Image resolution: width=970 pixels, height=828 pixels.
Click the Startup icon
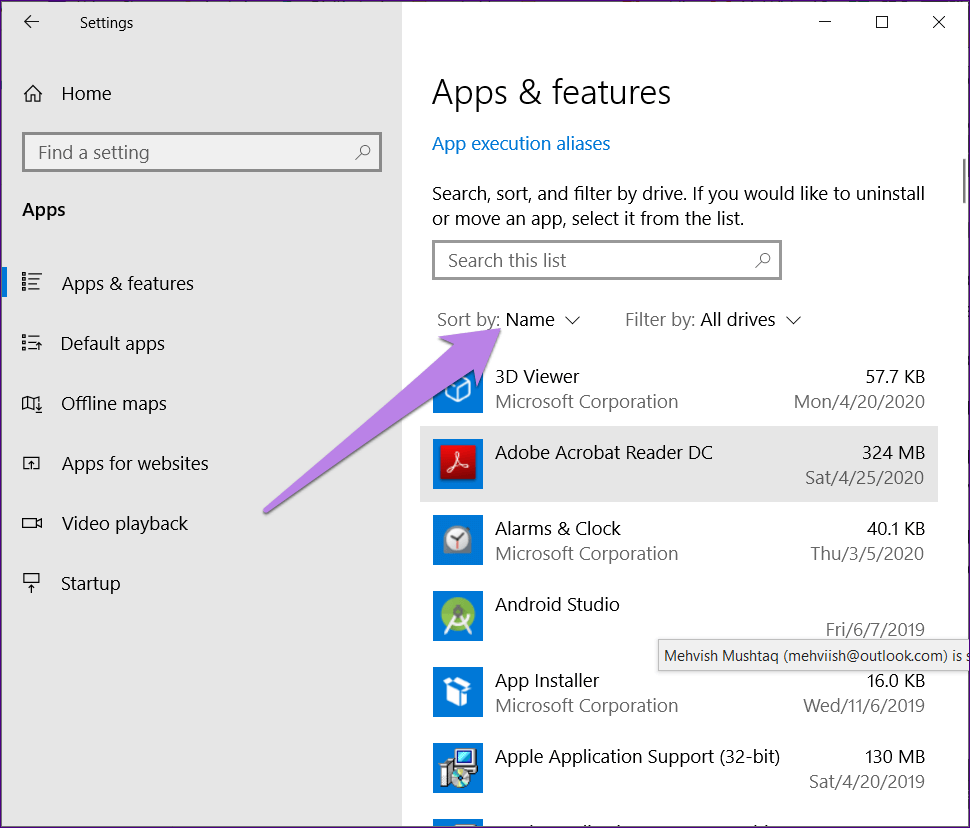point(32,583)
